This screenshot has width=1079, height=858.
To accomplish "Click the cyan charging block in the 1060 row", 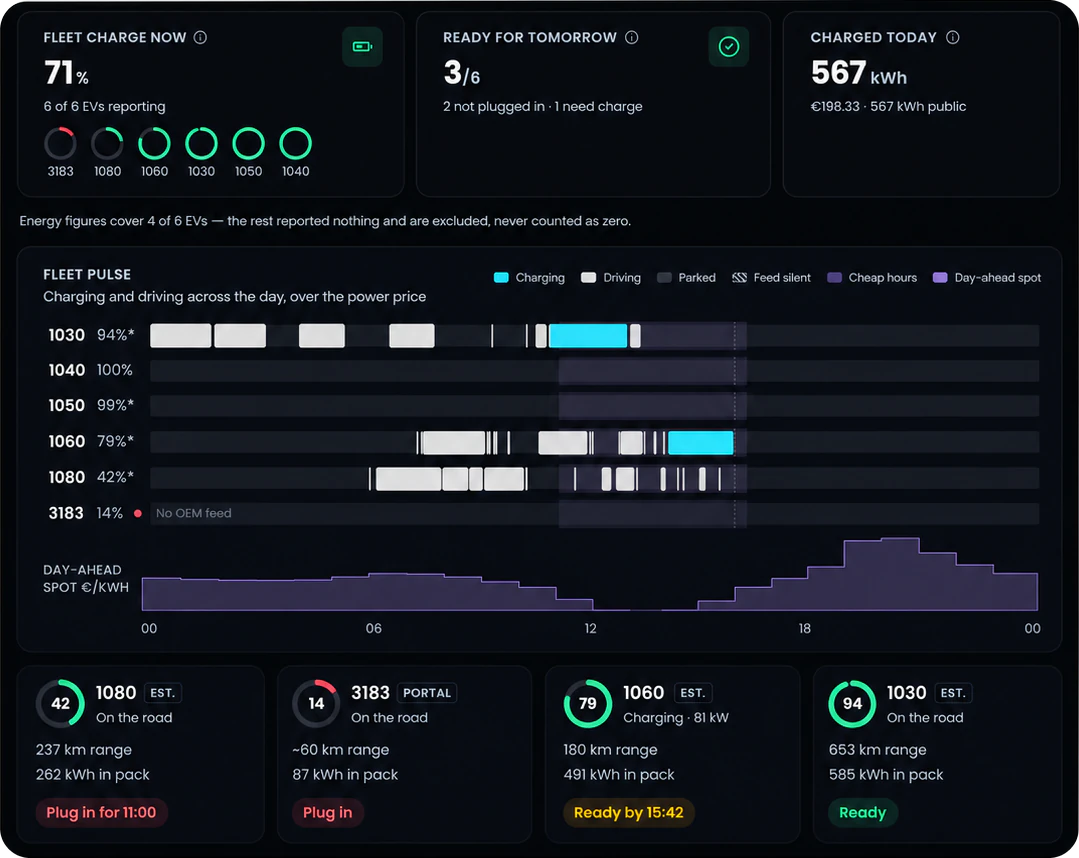I will coord(701,442).
